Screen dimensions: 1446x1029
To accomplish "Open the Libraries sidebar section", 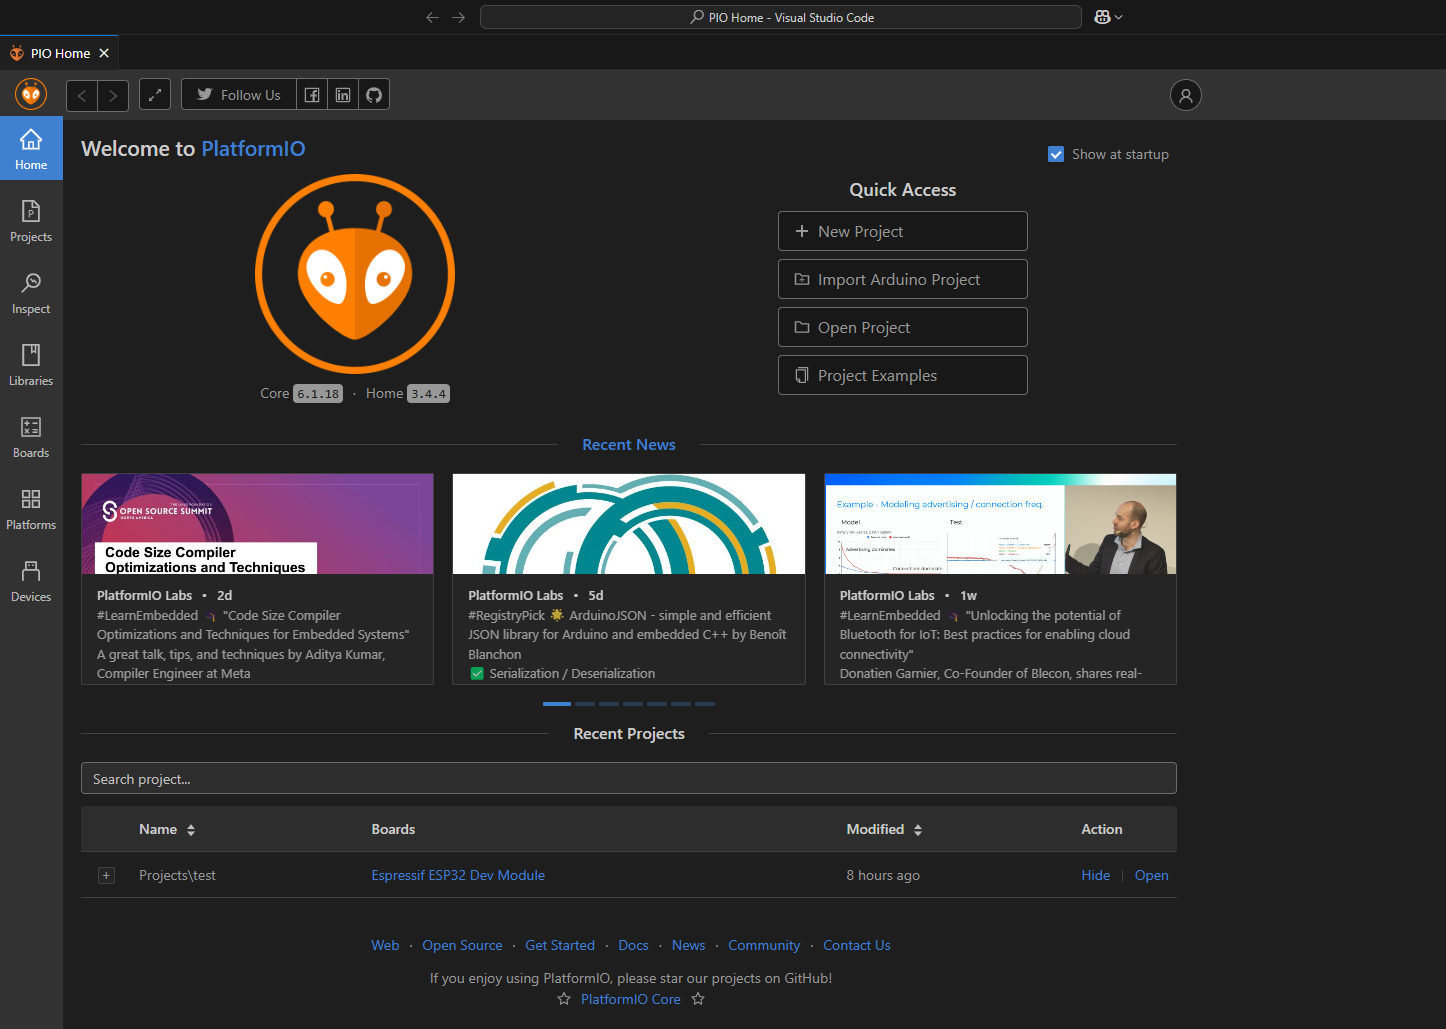I will pos(31,365).
